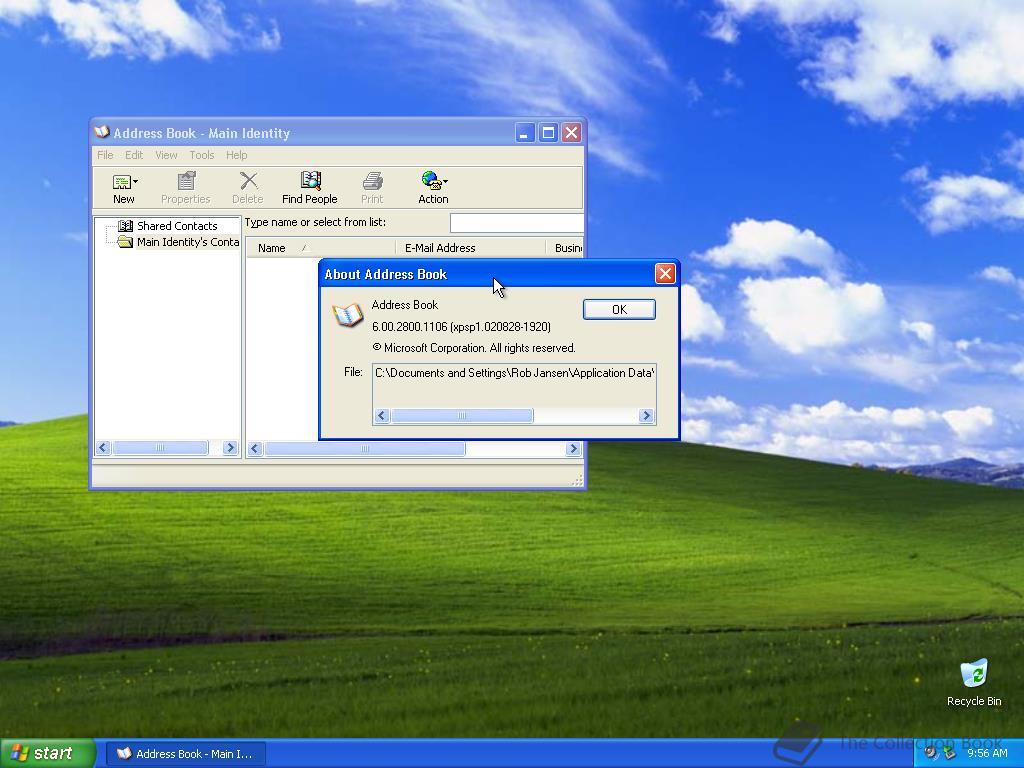Click the New contact toolbar icon
Image resolution: width=1024 pixels, height=768 pixels.
coord(121,182)
